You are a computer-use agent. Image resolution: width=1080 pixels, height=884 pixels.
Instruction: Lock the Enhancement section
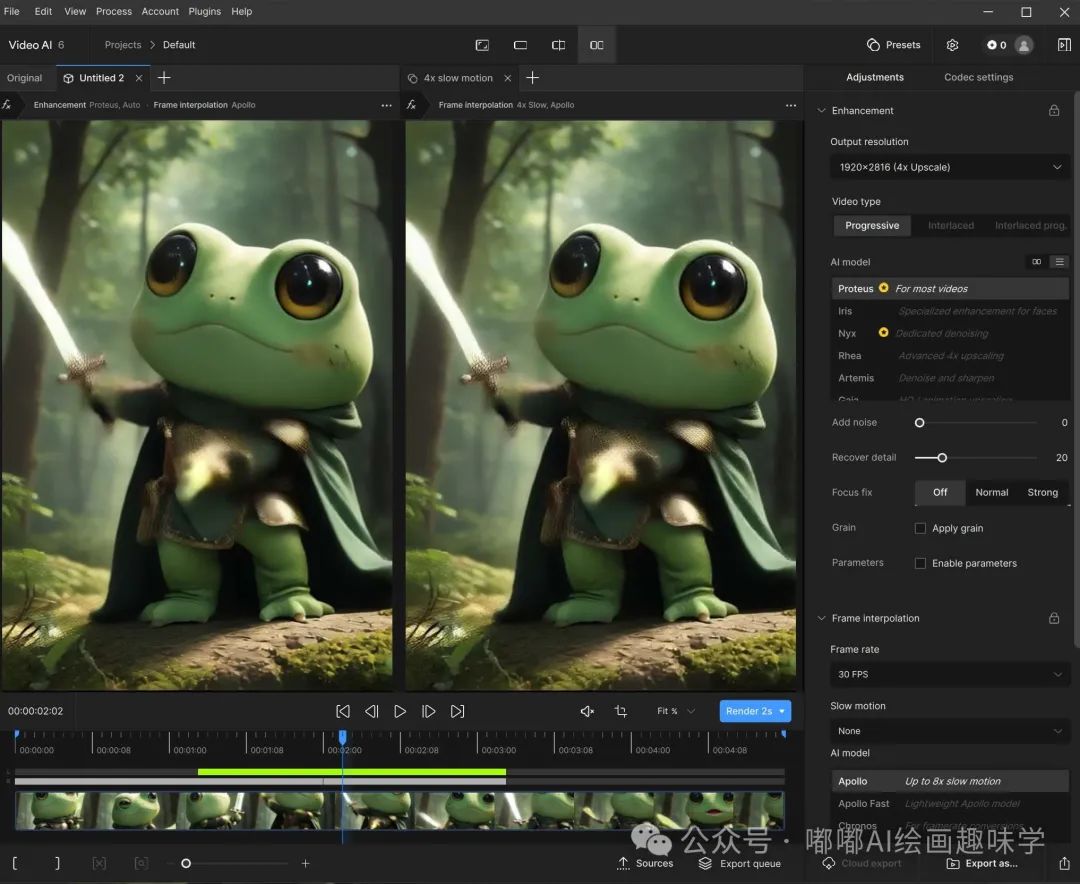pyautogui.click(x=1054, y=110)
